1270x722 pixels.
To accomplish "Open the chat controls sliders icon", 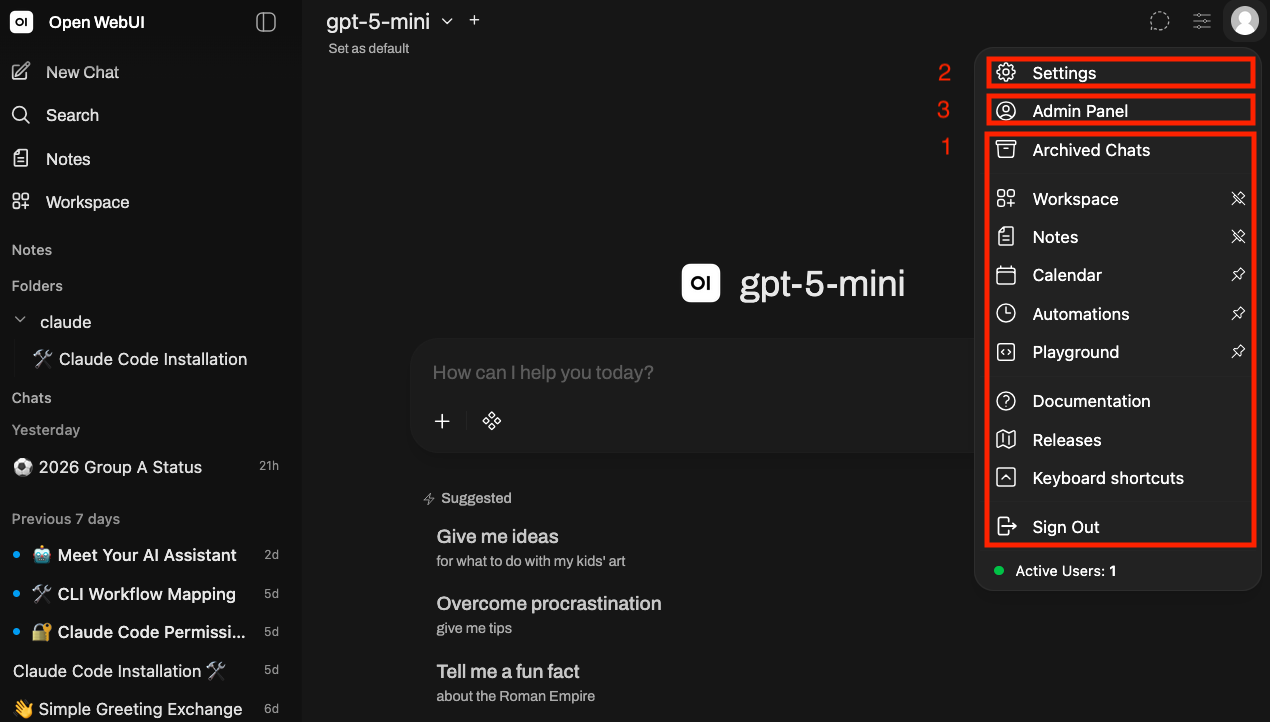I will click(x=1202, y=21).
